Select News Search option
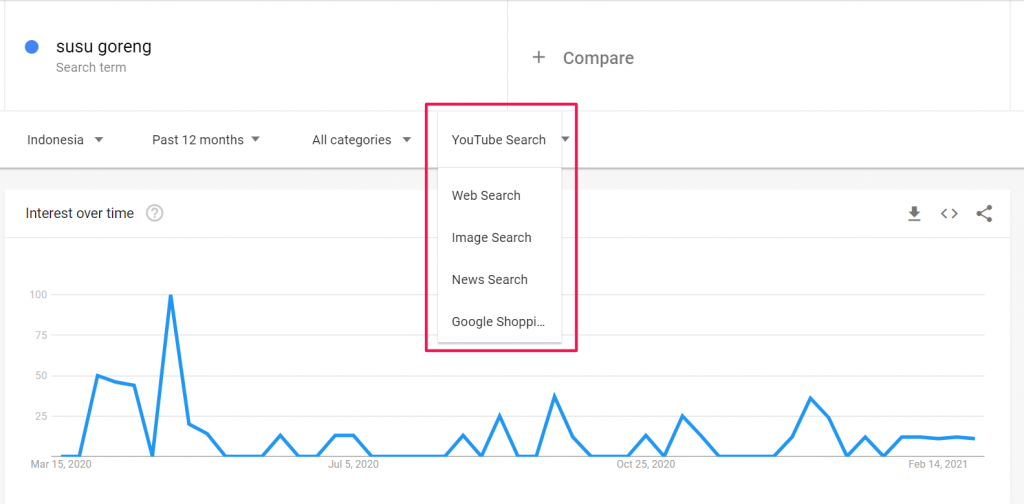The image size is (1024, 504). (489, 280)
